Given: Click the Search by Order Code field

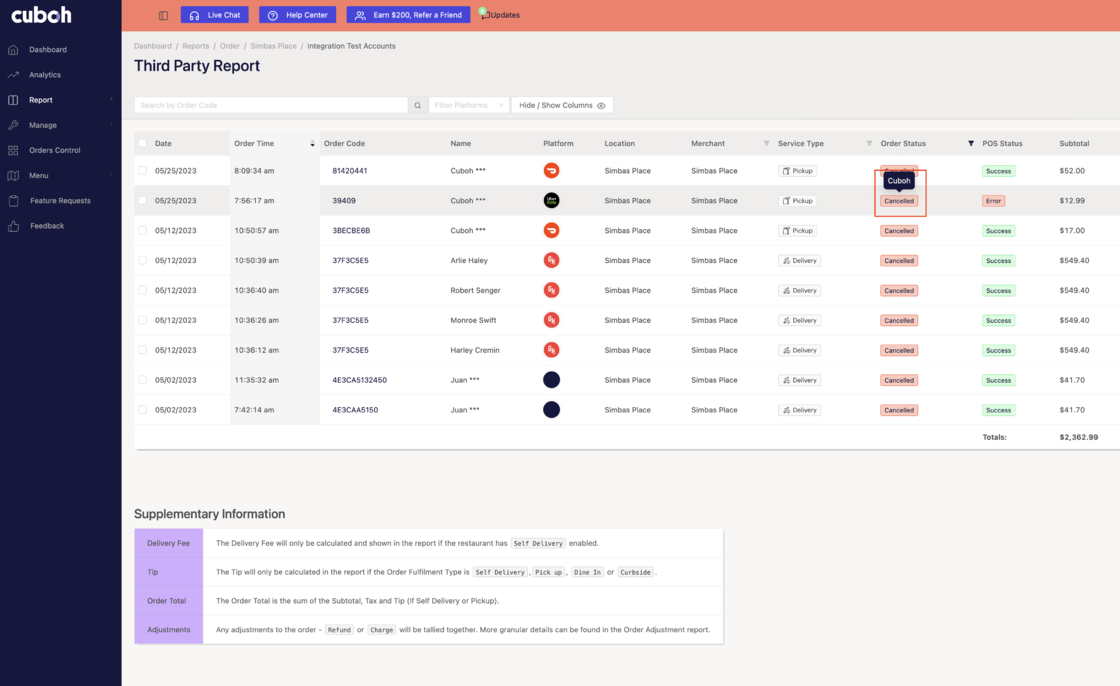Looking at the screenshot, I should 270,105.
